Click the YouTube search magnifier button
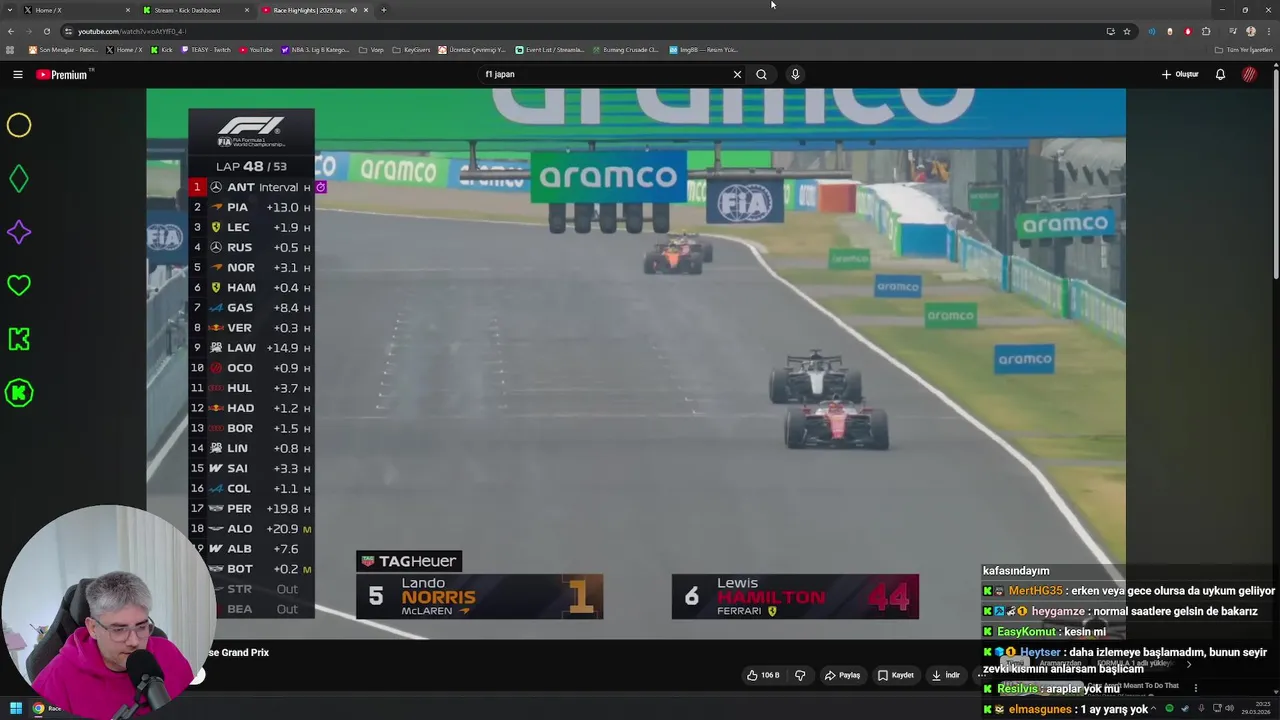 click(x=761, y=74)
